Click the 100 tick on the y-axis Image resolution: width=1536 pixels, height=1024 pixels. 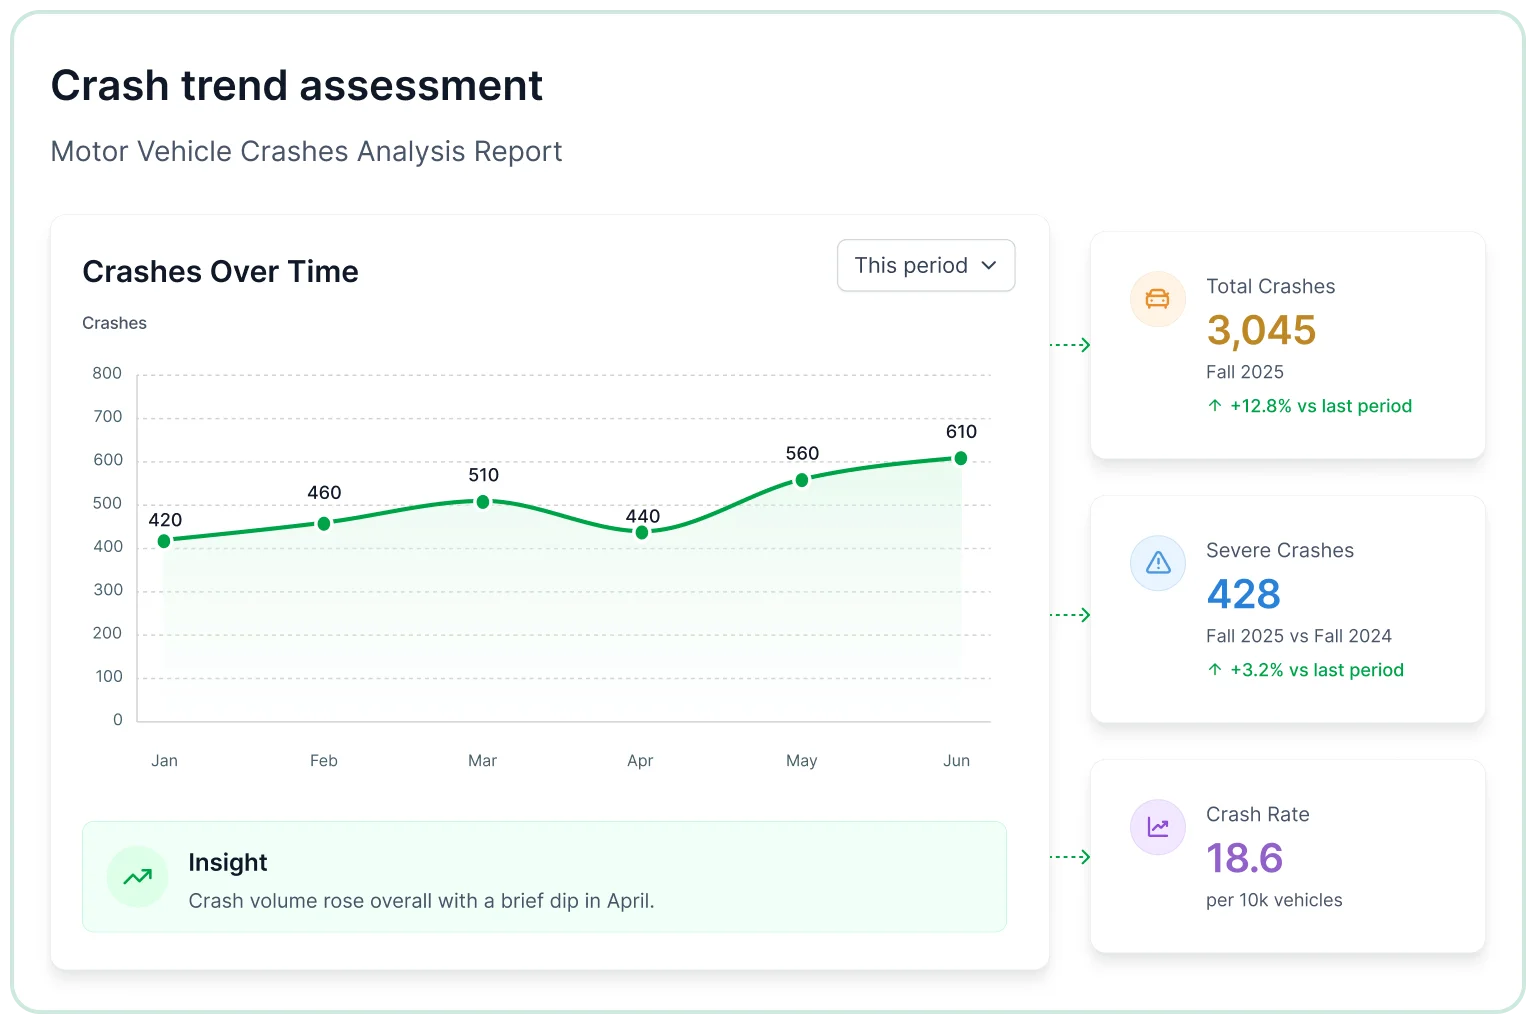pos(109,676)
